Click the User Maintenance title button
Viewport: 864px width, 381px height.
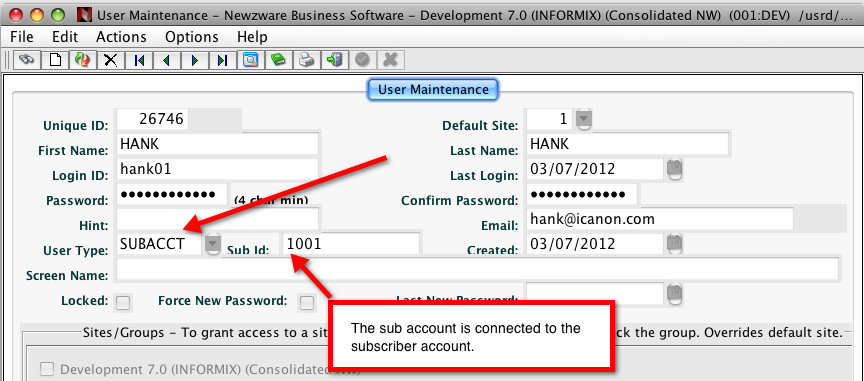tap(433, 90)
